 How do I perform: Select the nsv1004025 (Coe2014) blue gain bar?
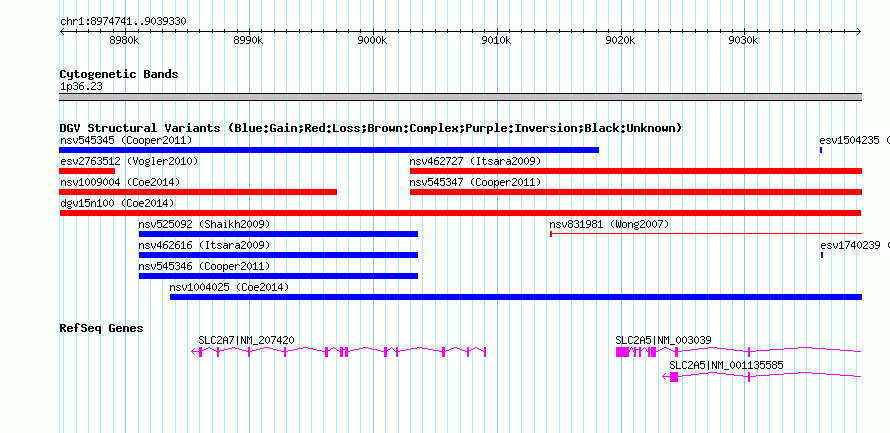pos(516,297)
